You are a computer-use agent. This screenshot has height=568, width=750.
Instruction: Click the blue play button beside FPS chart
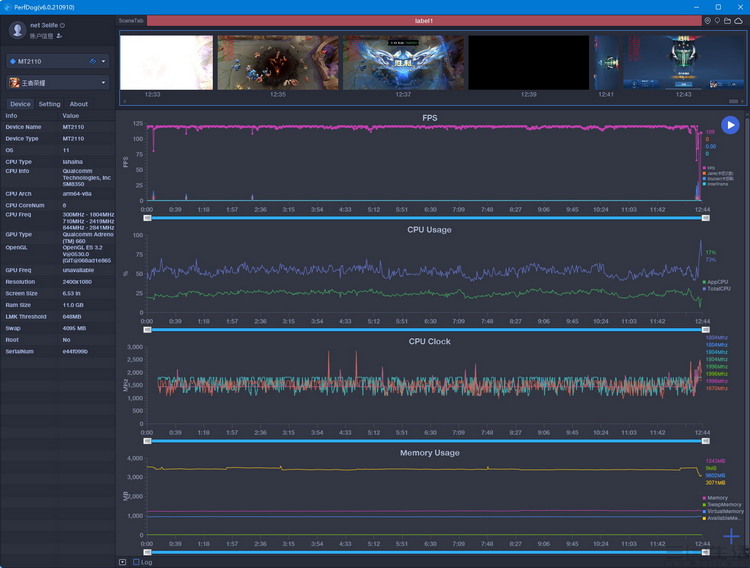tap(730, 125)
